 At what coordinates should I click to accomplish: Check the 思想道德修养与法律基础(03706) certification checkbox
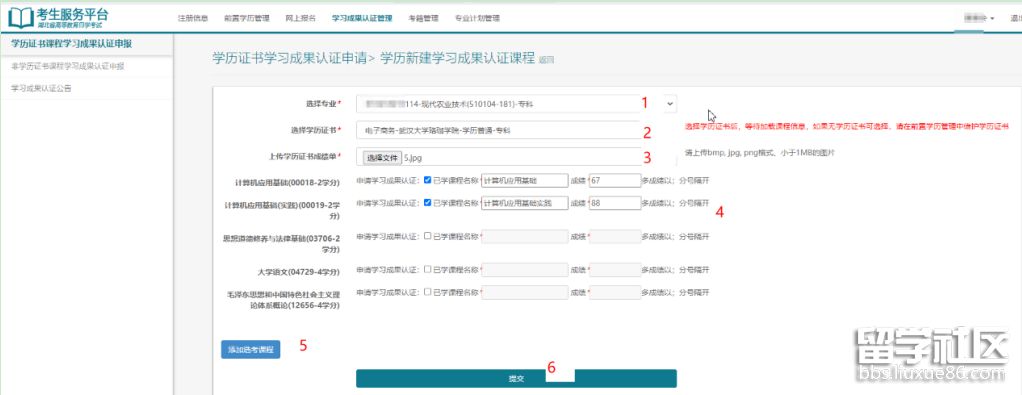(x=427, y=236)
